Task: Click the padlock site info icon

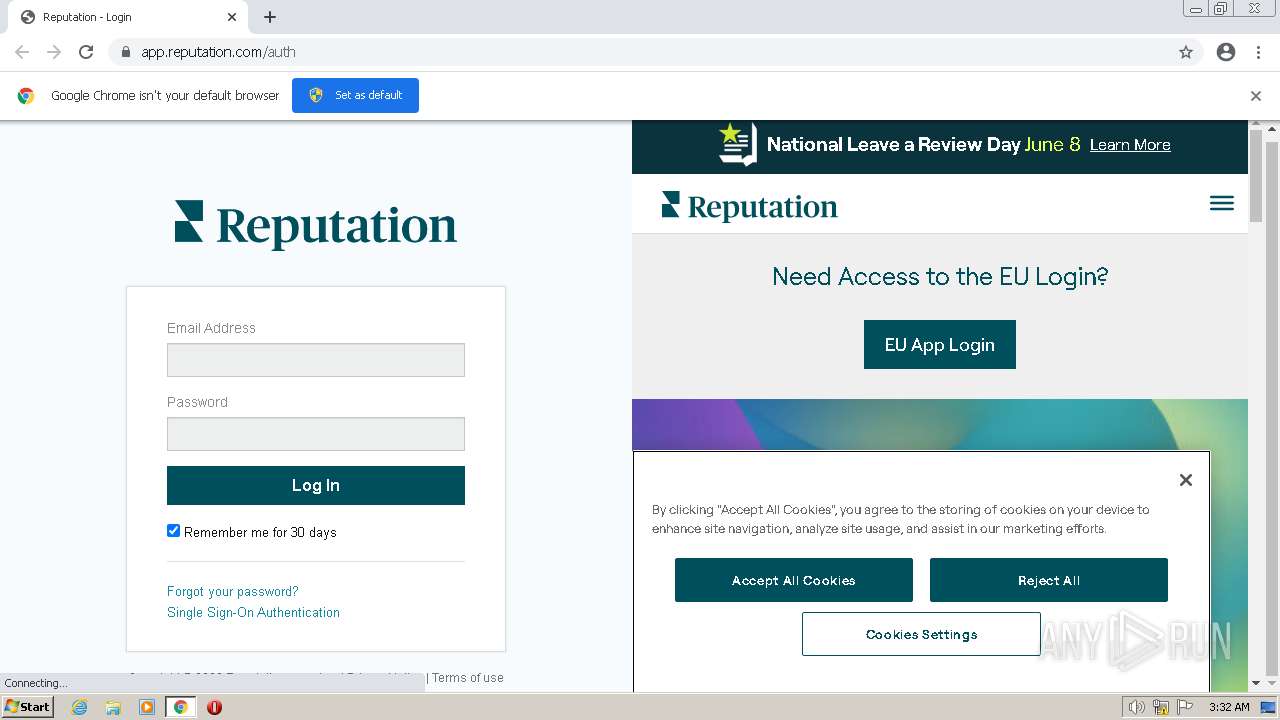Action: [125, 52]
